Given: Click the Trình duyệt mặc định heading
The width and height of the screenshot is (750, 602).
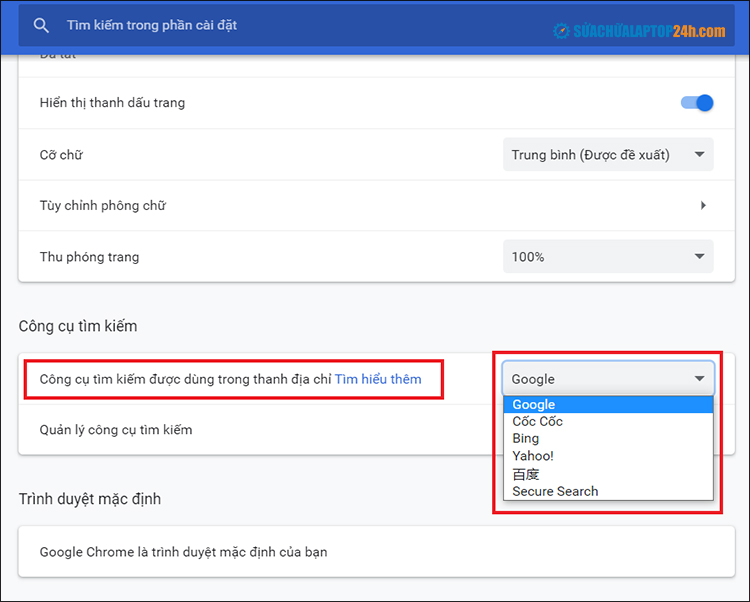Looking at the screenshot, I should (90, 499).
